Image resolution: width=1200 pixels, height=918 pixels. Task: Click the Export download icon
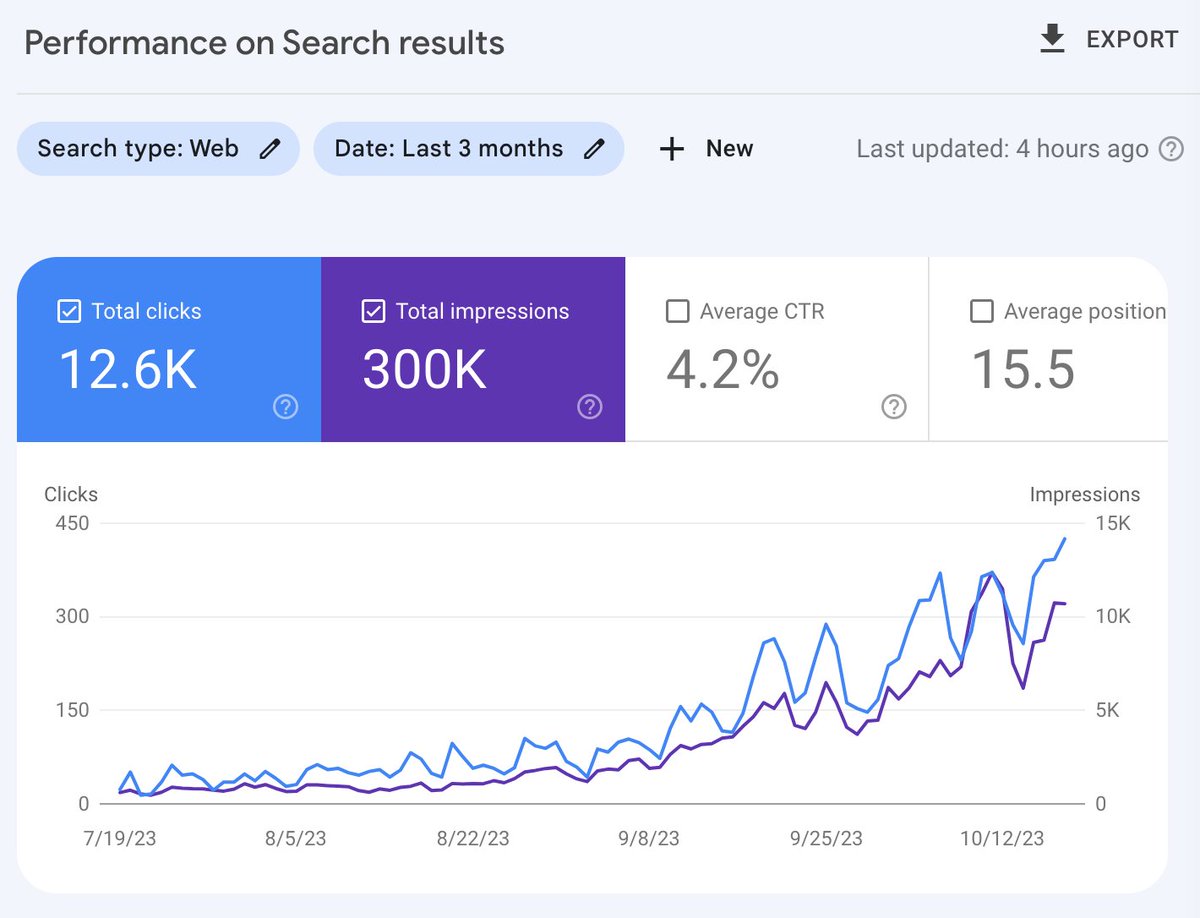(x=1052, y=39)
